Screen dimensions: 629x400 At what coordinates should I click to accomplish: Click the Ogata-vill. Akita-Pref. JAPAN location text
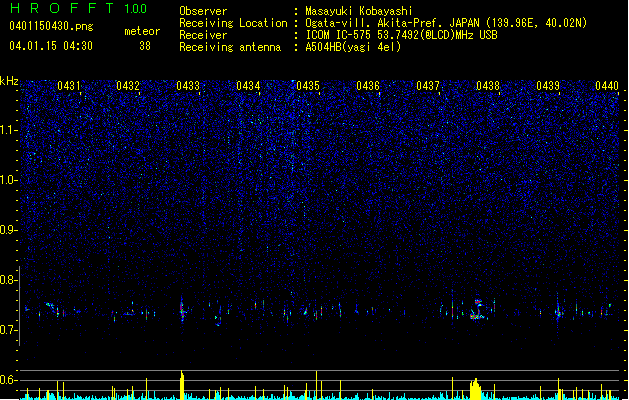[446, 23]
